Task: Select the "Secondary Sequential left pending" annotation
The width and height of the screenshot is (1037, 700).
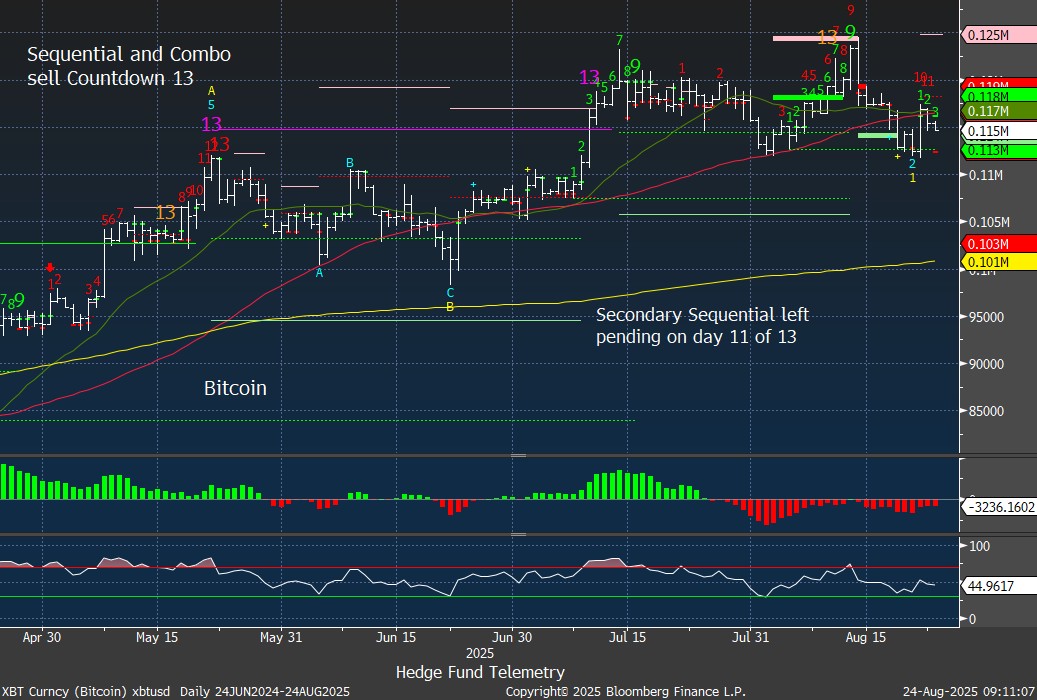Action: click(702, 326)
